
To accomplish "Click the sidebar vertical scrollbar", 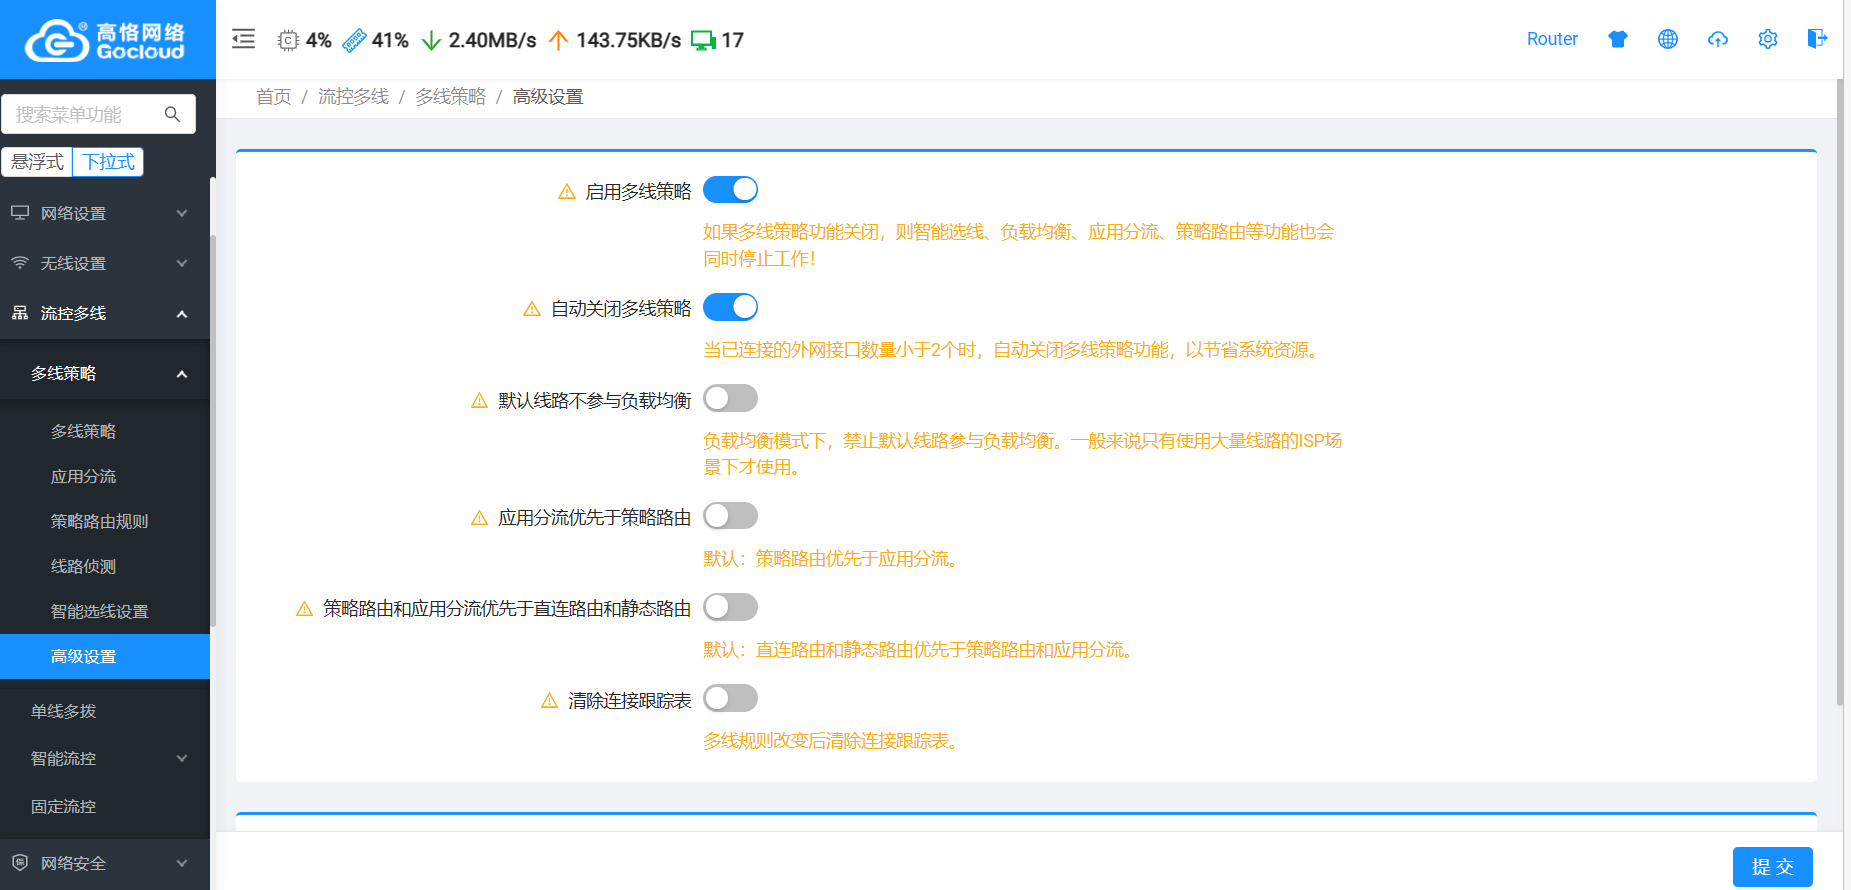I will (213, 430).
